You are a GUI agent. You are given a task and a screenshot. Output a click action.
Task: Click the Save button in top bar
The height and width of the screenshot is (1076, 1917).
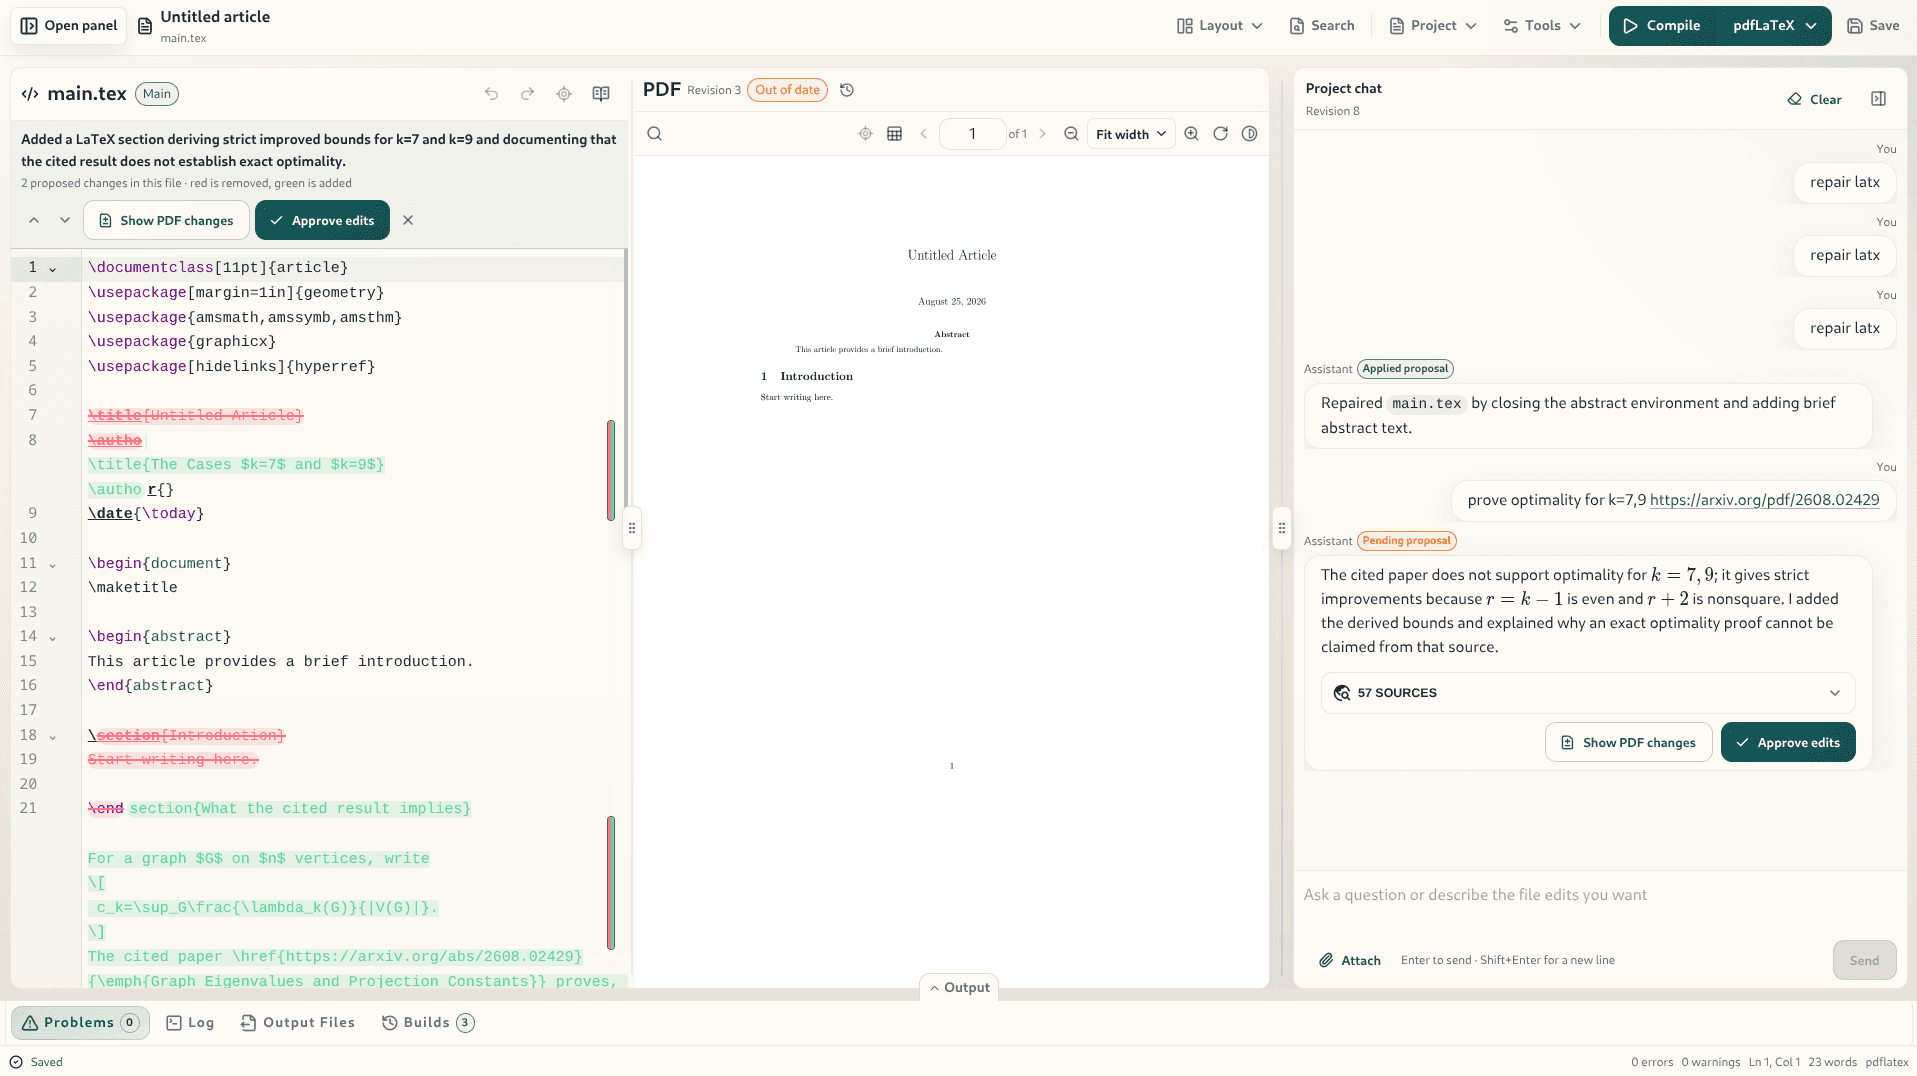tap(1873, 26)
